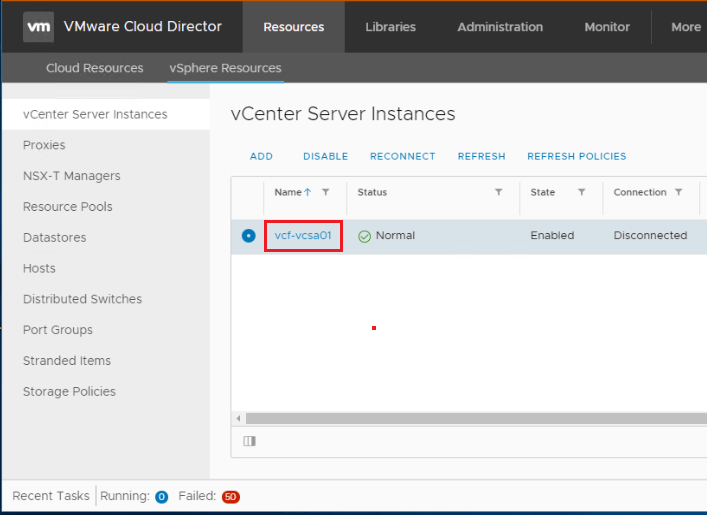Click the VMware vm logo icon

coord(38,27)
